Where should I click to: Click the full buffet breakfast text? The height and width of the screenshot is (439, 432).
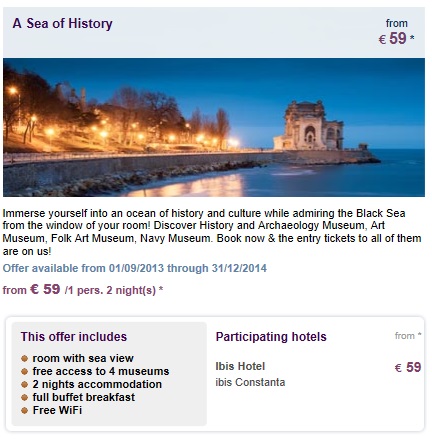[x=84, y=397]
